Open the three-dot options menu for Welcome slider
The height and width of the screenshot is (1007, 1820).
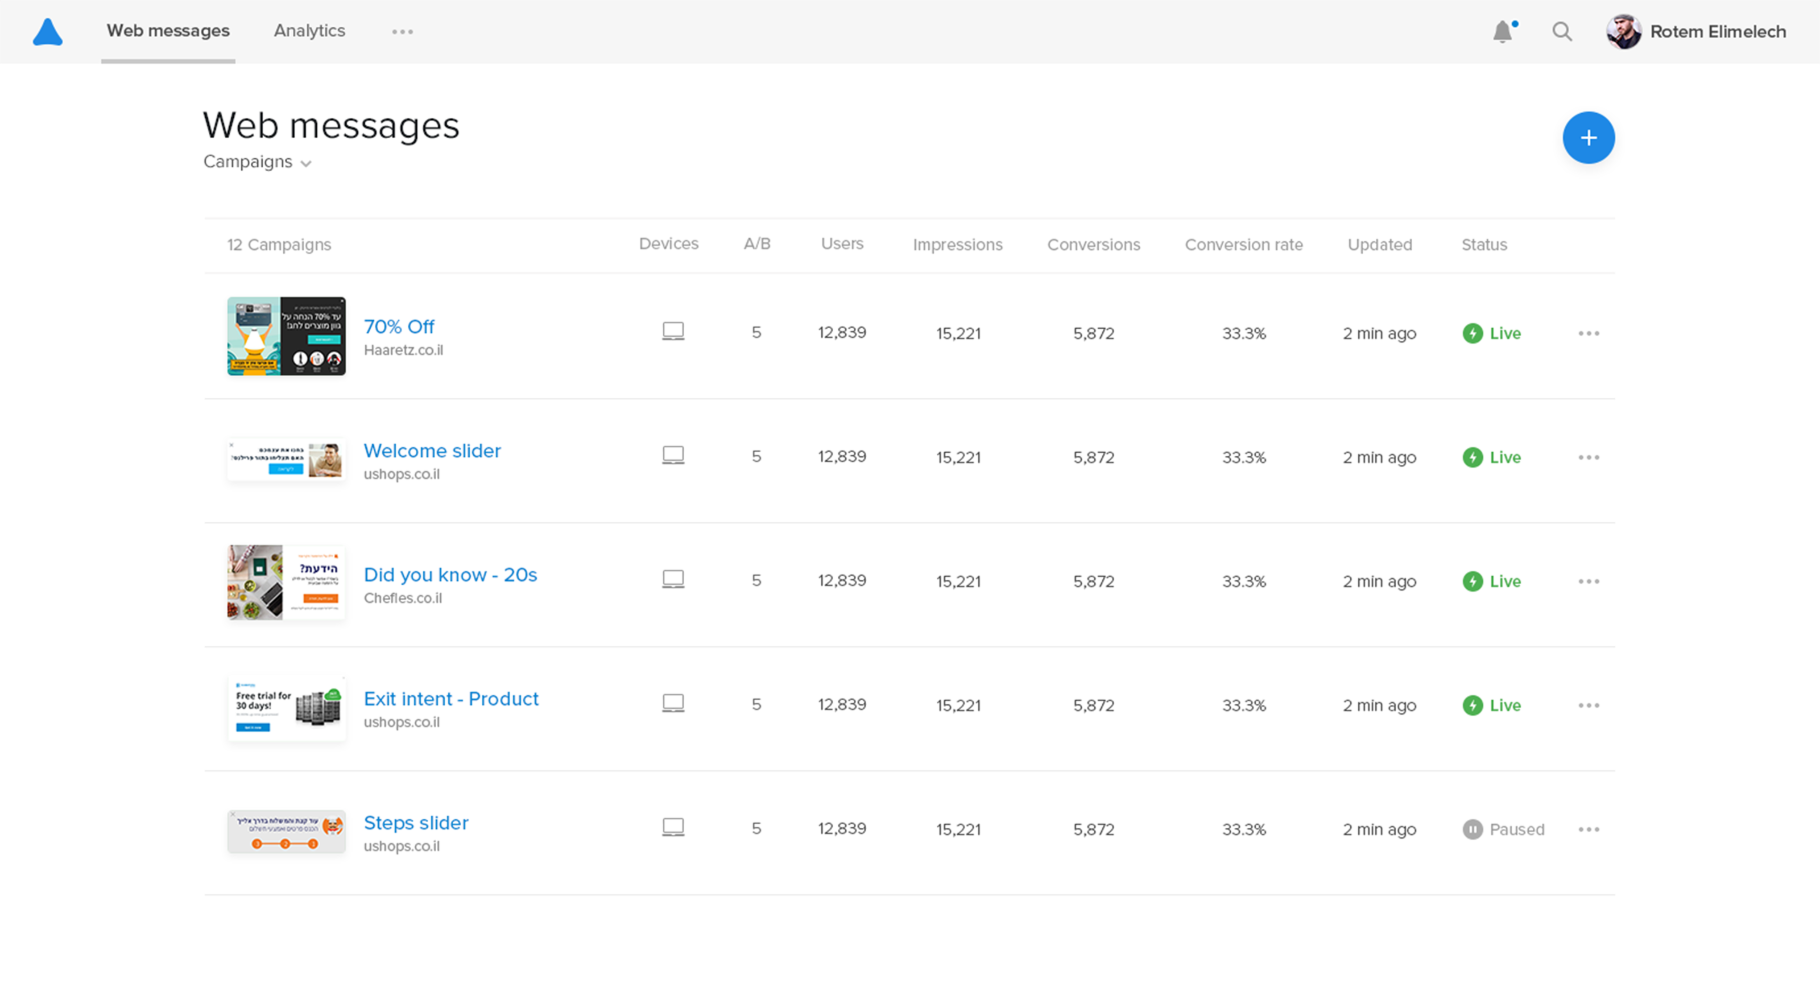pos(1589,457)
